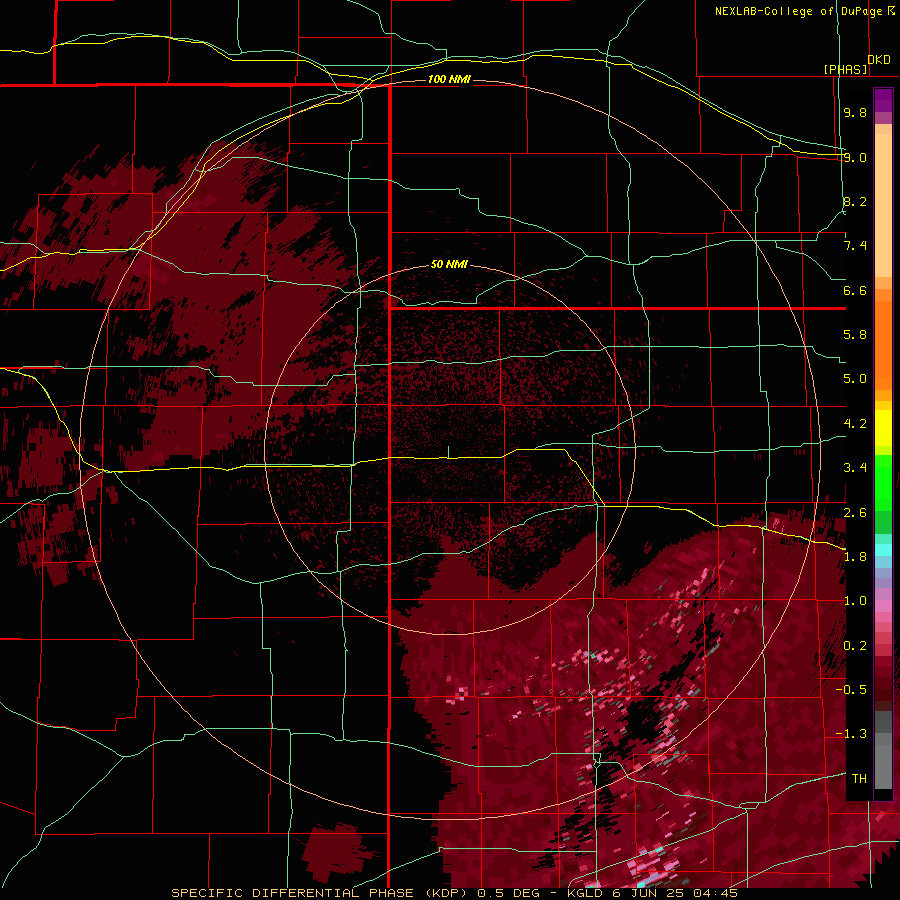
Task: Click the KGLD station ID in the caption
Action: point(587,893)
